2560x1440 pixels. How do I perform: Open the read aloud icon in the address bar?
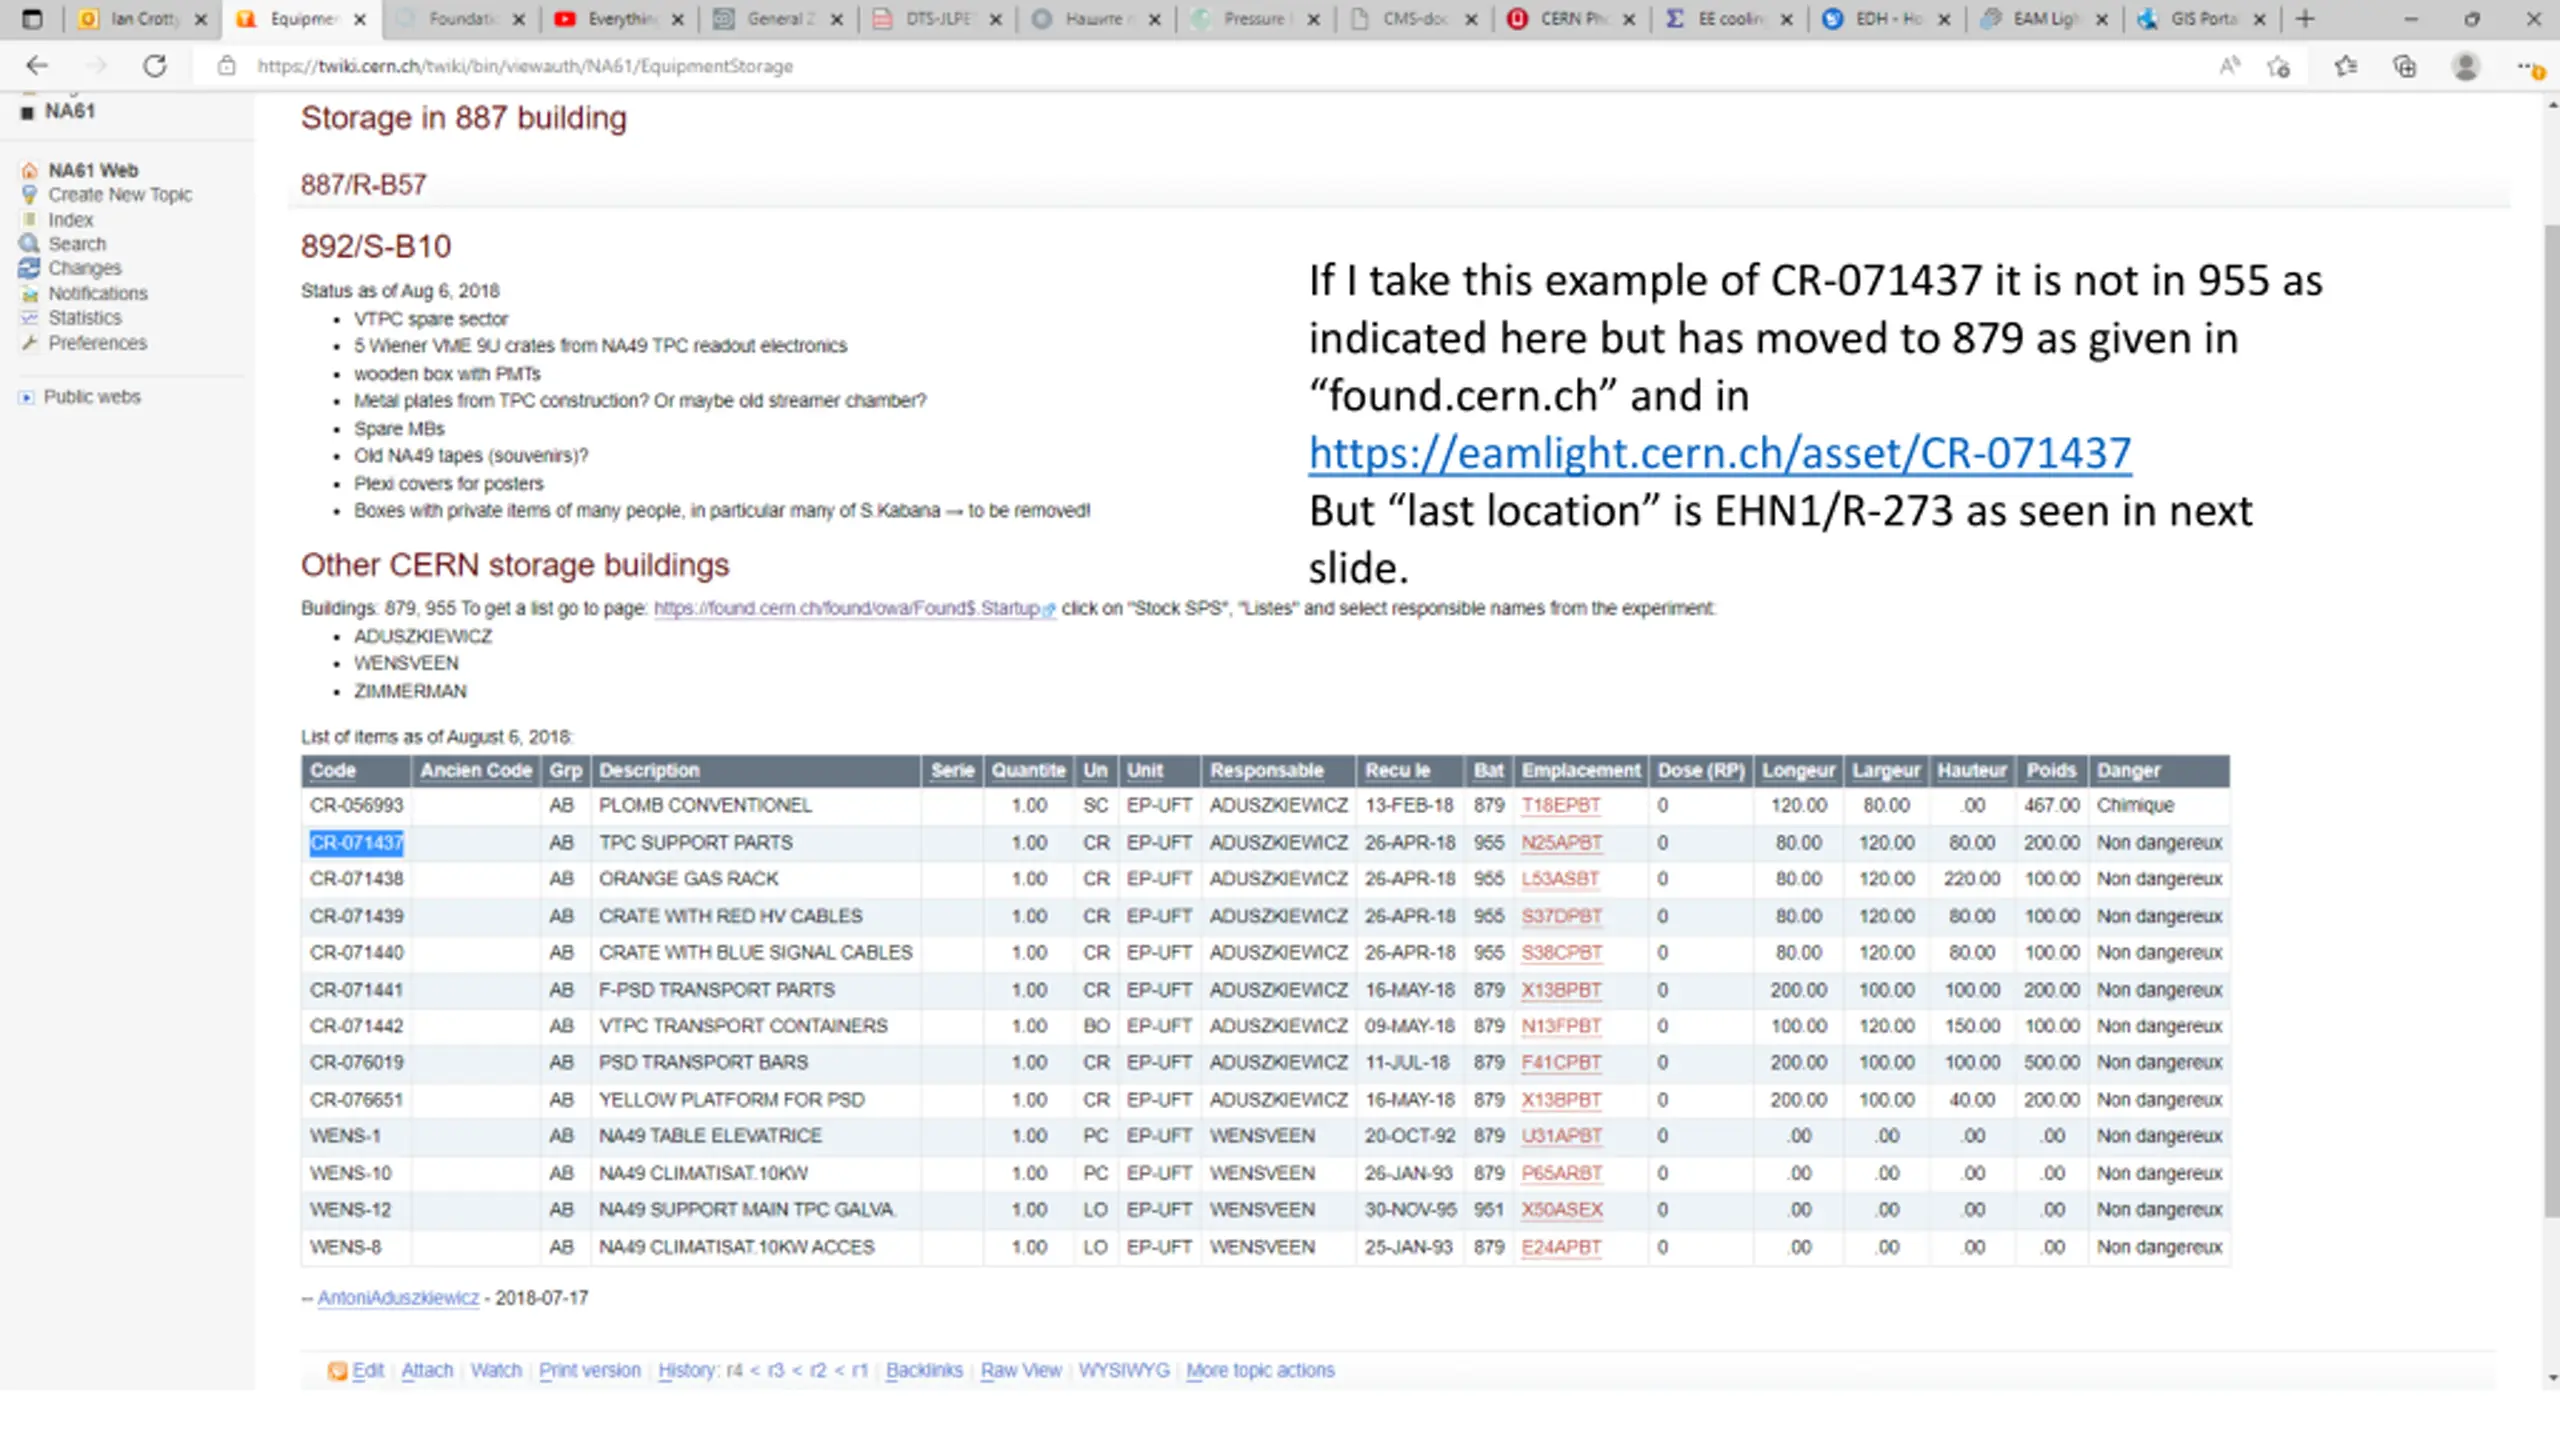click(2229, 66)
